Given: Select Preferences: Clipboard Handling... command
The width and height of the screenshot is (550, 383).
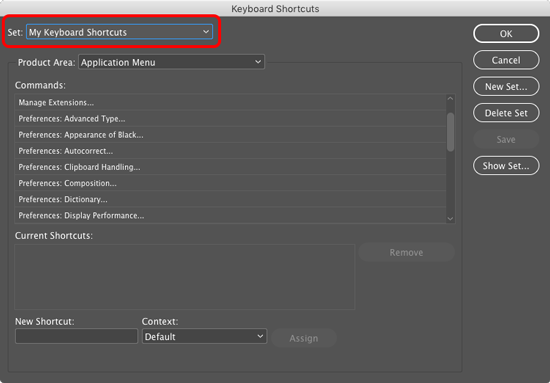Looking at the screenshot, I should click(x=230, y=167).
